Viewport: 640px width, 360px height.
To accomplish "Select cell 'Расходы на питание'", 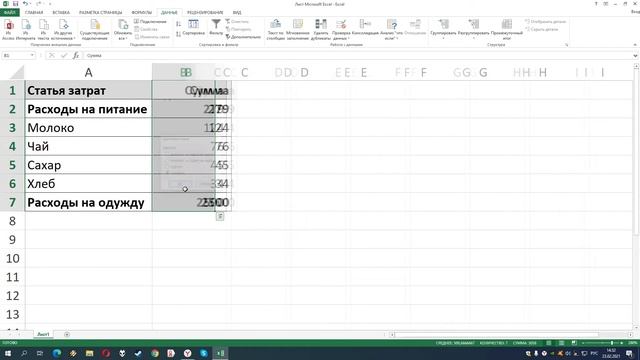I will 88,109.
